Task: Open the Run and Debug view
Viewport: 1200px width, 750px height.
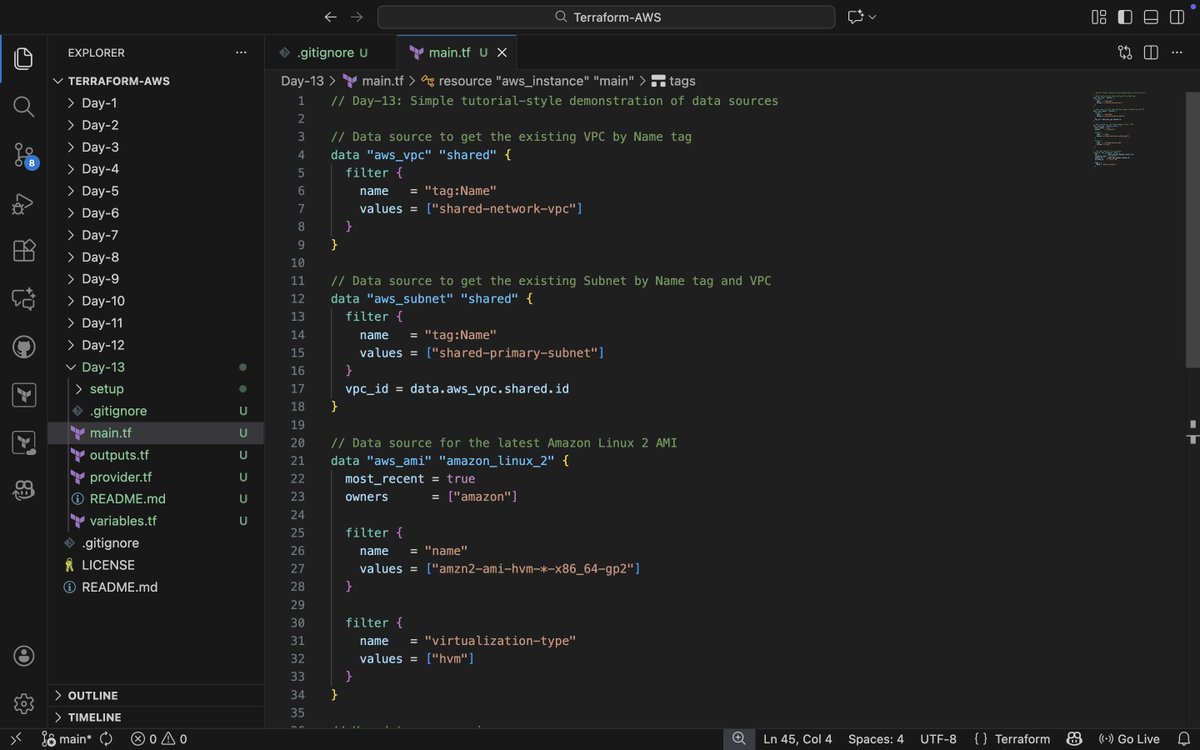Action: click(24, 203)
